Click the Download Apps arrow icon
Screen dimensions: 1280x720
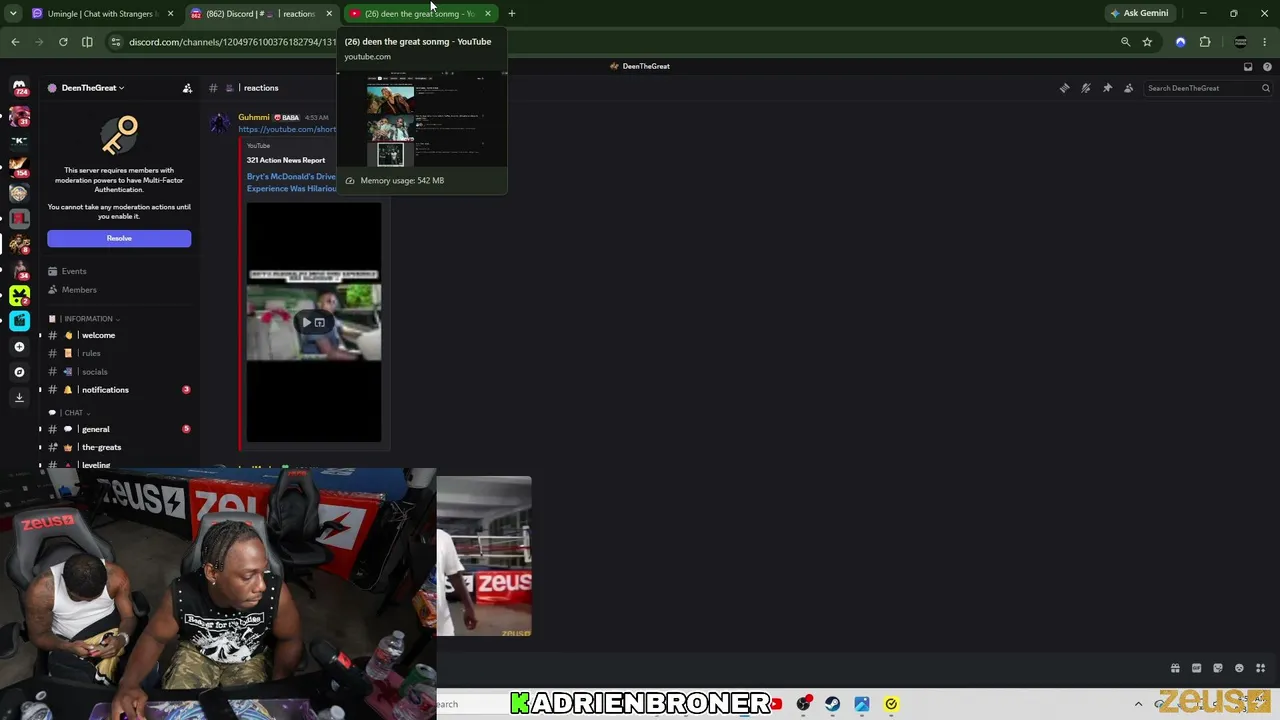(x=19, y=397)
